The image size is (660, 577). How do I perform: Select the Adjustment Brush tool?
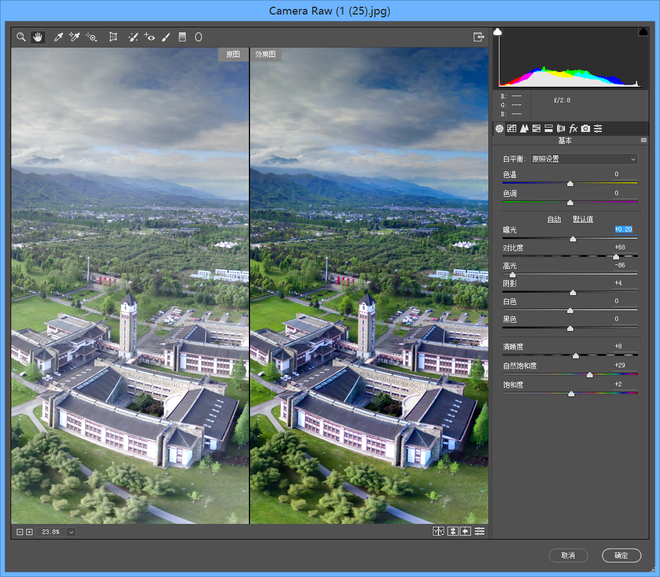166,37
